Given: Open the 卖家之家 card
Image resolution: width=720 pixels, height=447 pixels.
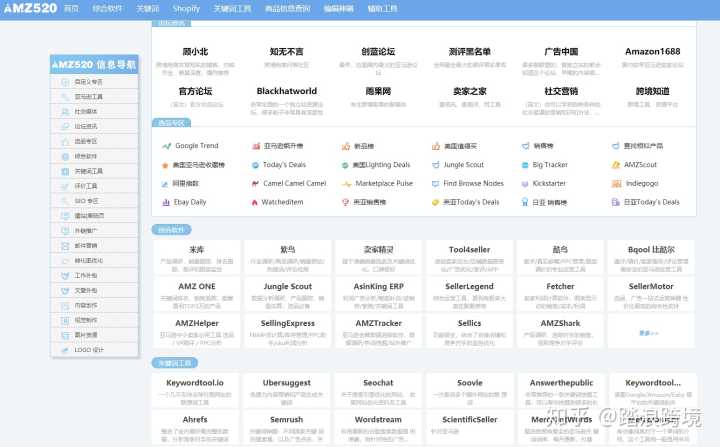Looking at the screenshot, I should tap(470, 97).
